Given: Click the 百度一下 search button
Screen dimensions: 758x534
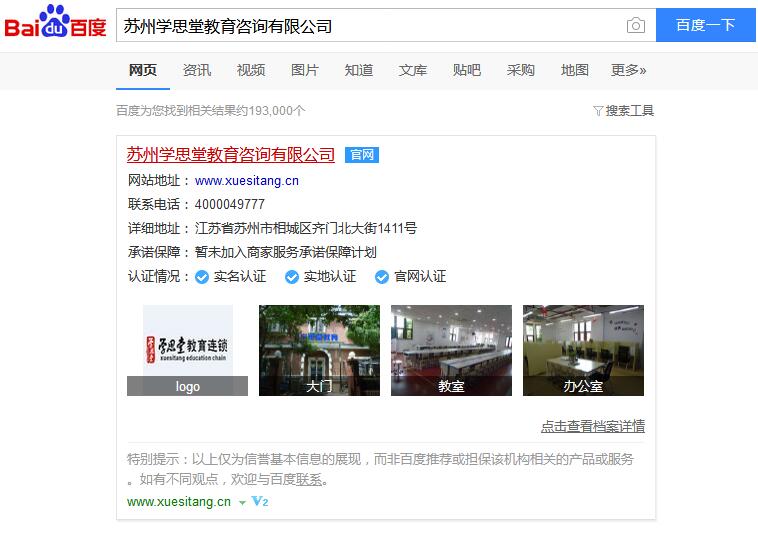Looking at the screenshot, I should pyautogui.click(x=706, y=25).
